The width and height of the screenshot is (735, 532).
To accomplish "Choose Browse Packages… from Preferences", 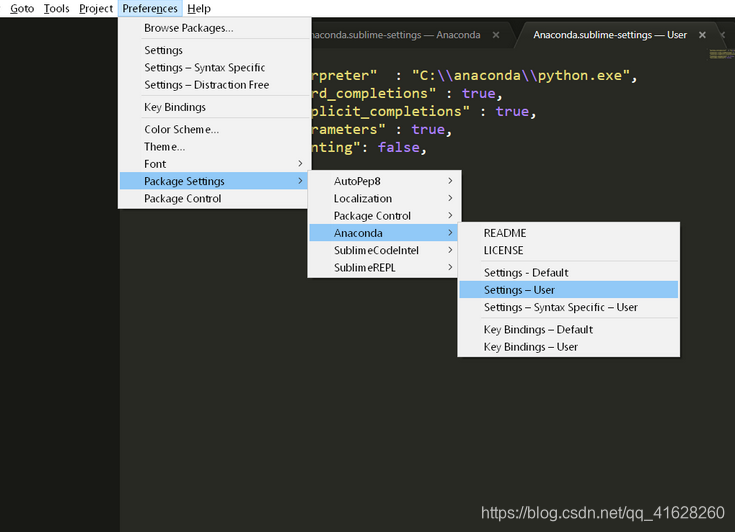I will pyautogui.click(x=215, y=28).
